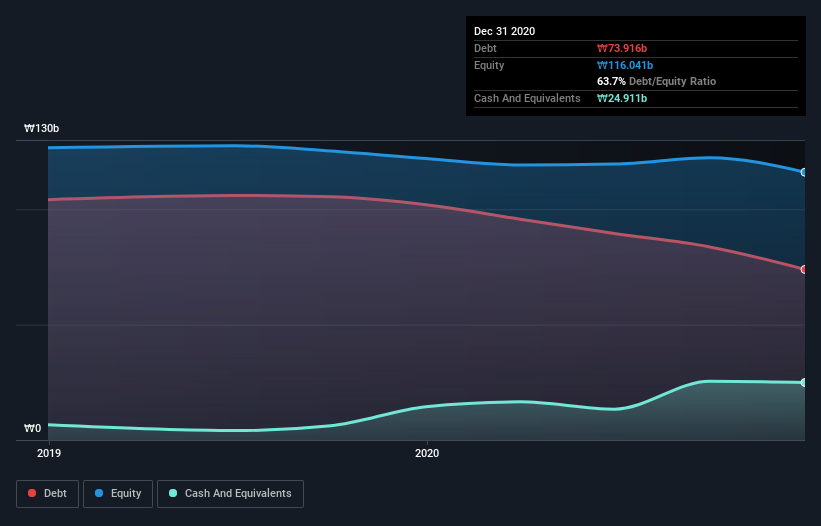Click the teal Cash And Equivalents legend dot
The height and width of the screenshot is (526, 821).
pos(173,493)
